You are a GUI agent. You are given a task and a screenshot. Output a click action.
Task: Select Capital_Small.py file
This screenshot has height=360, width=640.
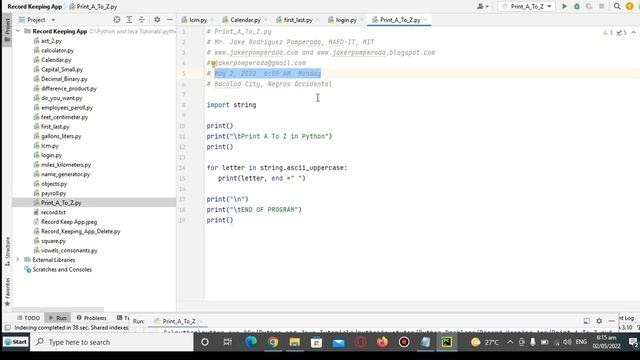click(62, 69)
